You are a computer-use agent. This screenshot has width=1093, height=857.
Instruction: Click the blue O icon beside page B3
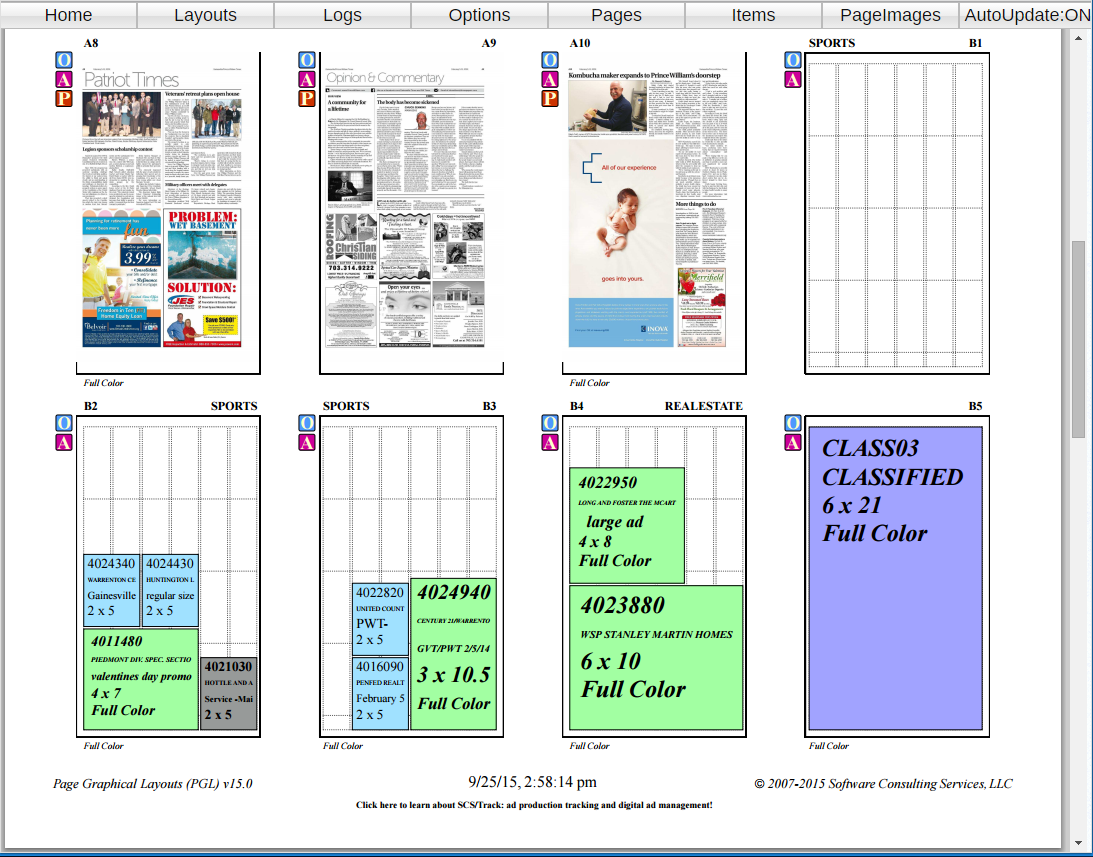point(307,423)
